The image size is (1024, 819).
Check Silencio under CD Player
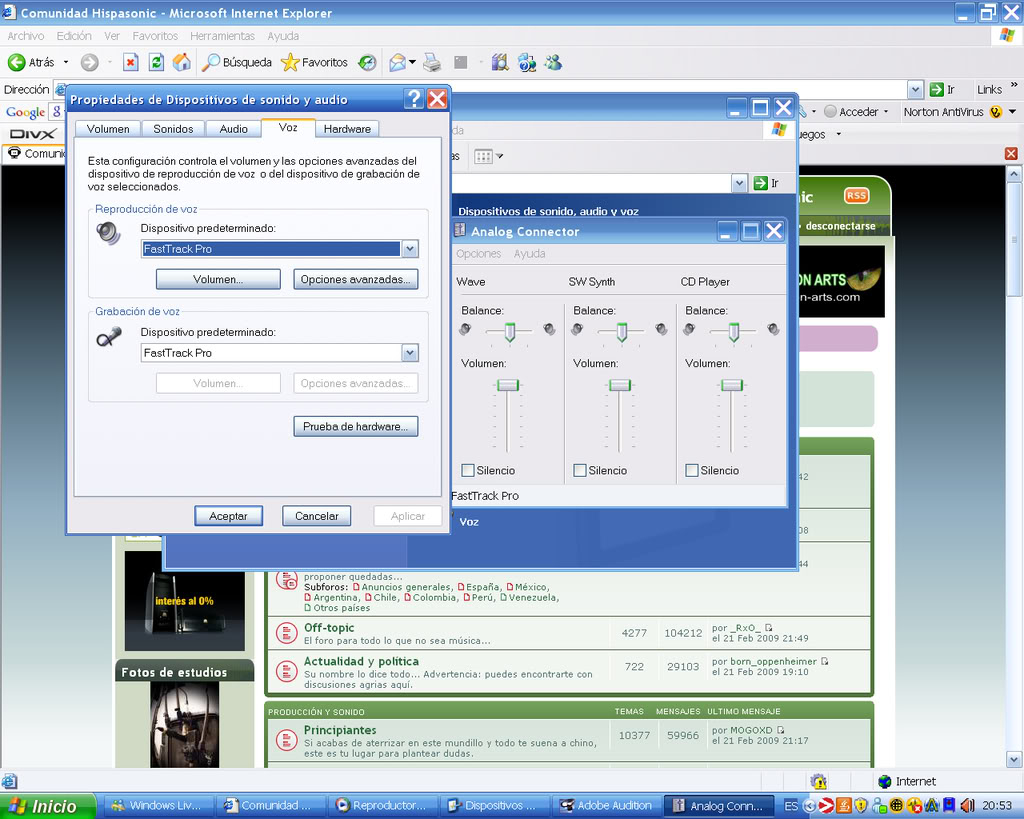tap(692, 470)
